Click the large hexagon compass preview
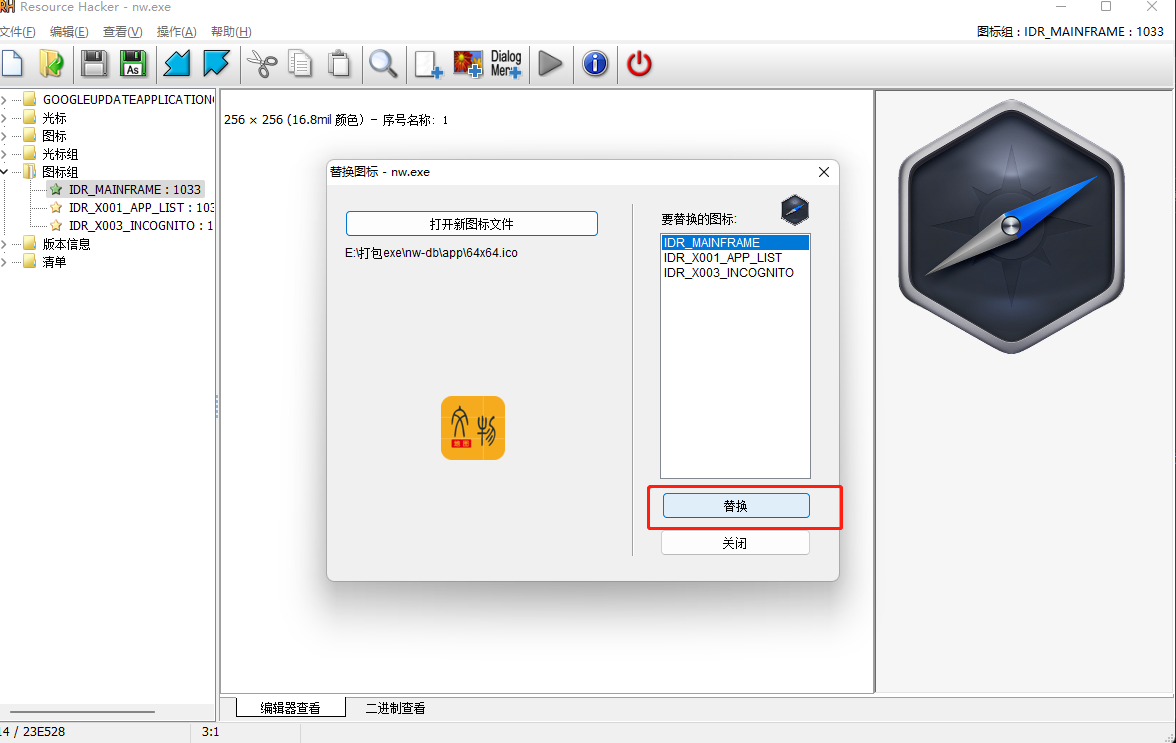The image size is (1176, 743). (1011, 226)
